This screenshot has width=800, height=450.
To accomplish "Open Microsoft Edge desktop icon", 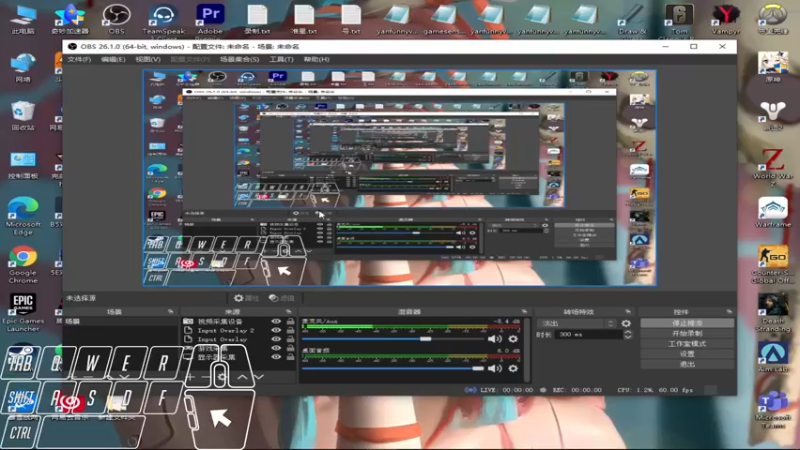I will (23, 216).
